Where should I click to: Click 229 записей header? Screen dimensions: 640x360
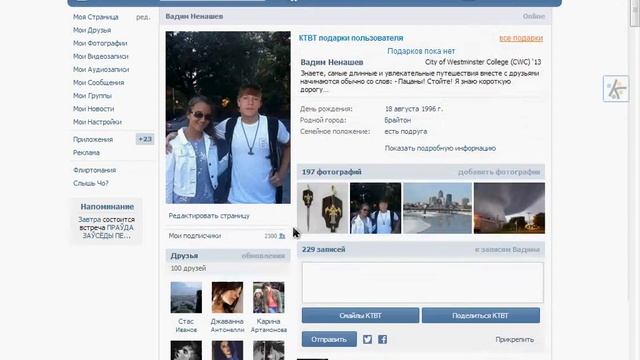[323, 249]
